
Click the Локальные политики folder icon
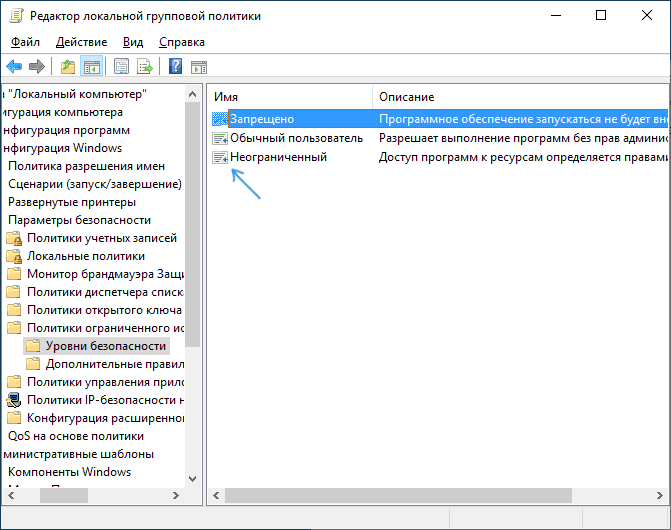[14, 256]
